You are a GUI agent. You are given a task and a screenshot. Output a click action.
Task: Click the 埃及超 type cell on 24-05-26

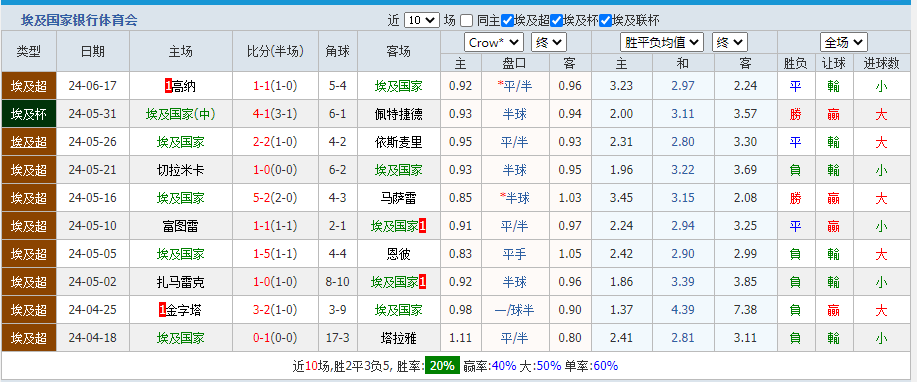(29, 142)
